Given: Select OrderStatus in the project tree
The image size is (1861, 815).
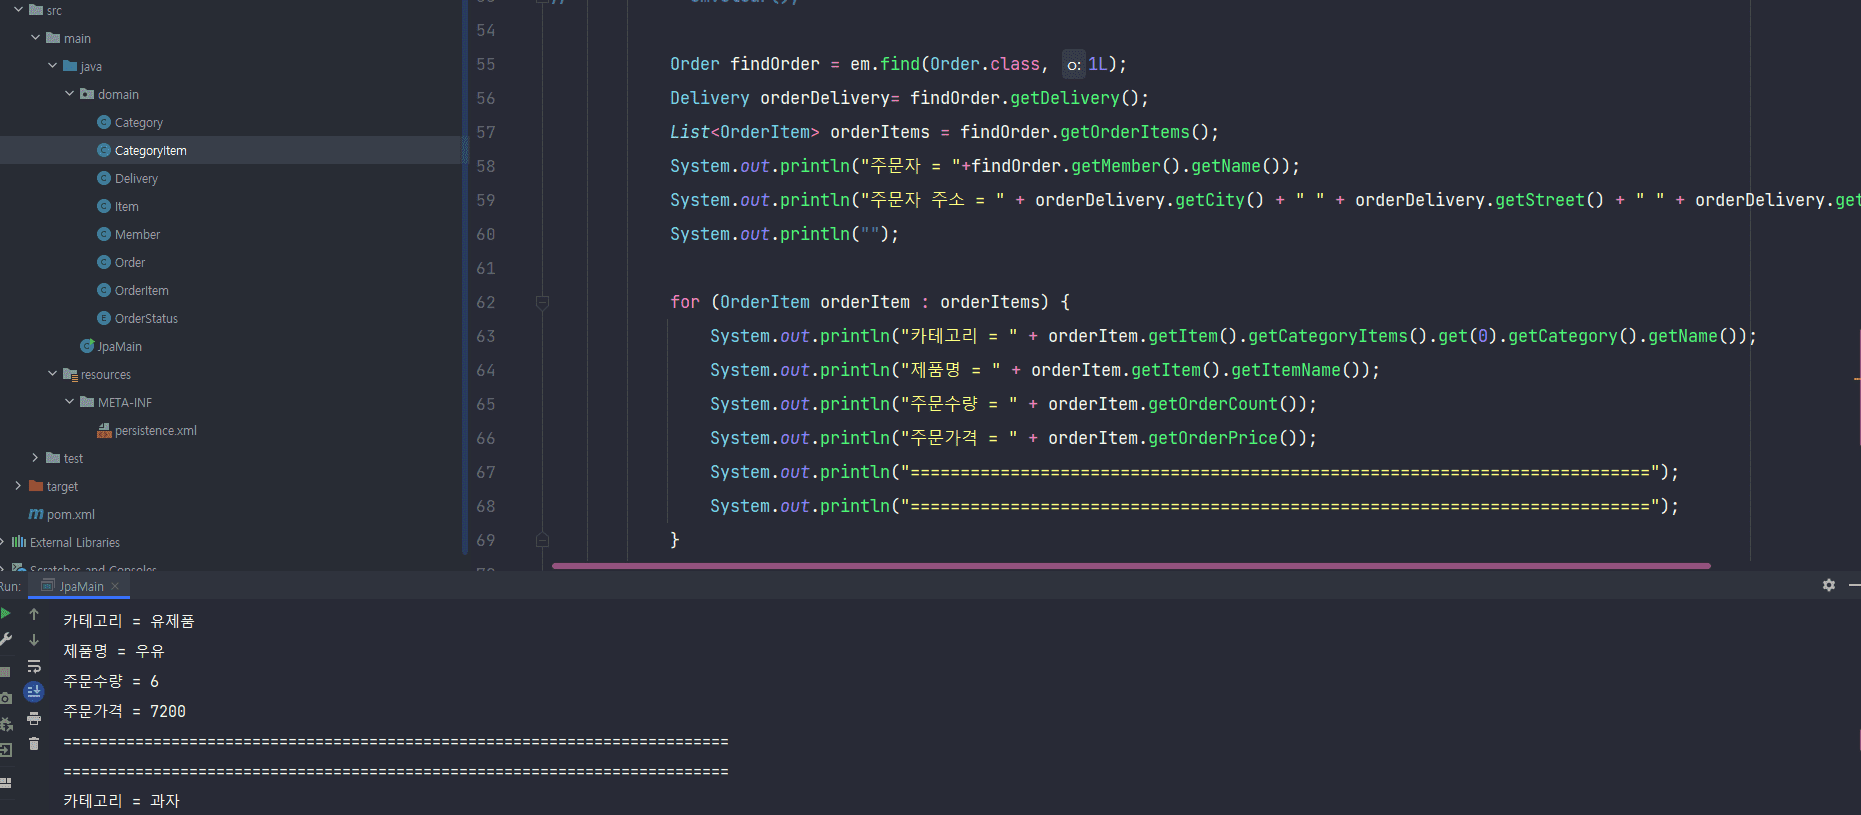Looking at the screenshot, I should click(x=146, y=318).
